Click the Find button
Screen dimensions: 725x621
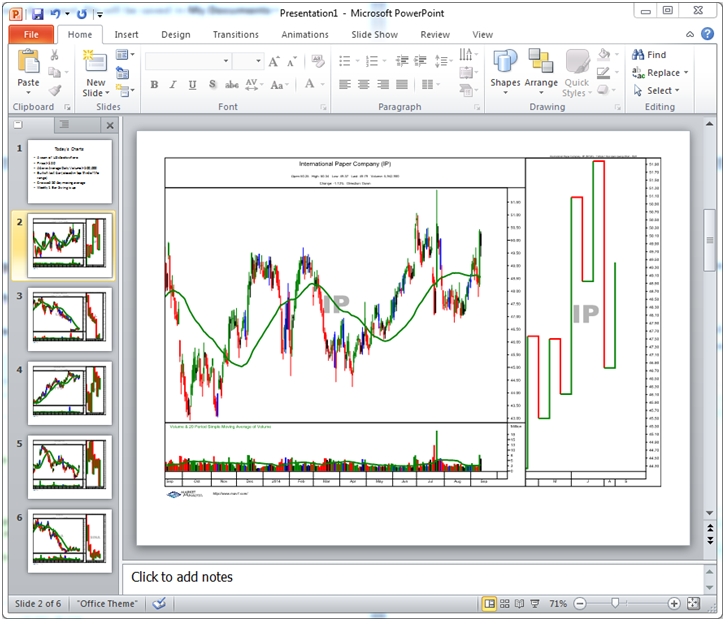point(649,55)
